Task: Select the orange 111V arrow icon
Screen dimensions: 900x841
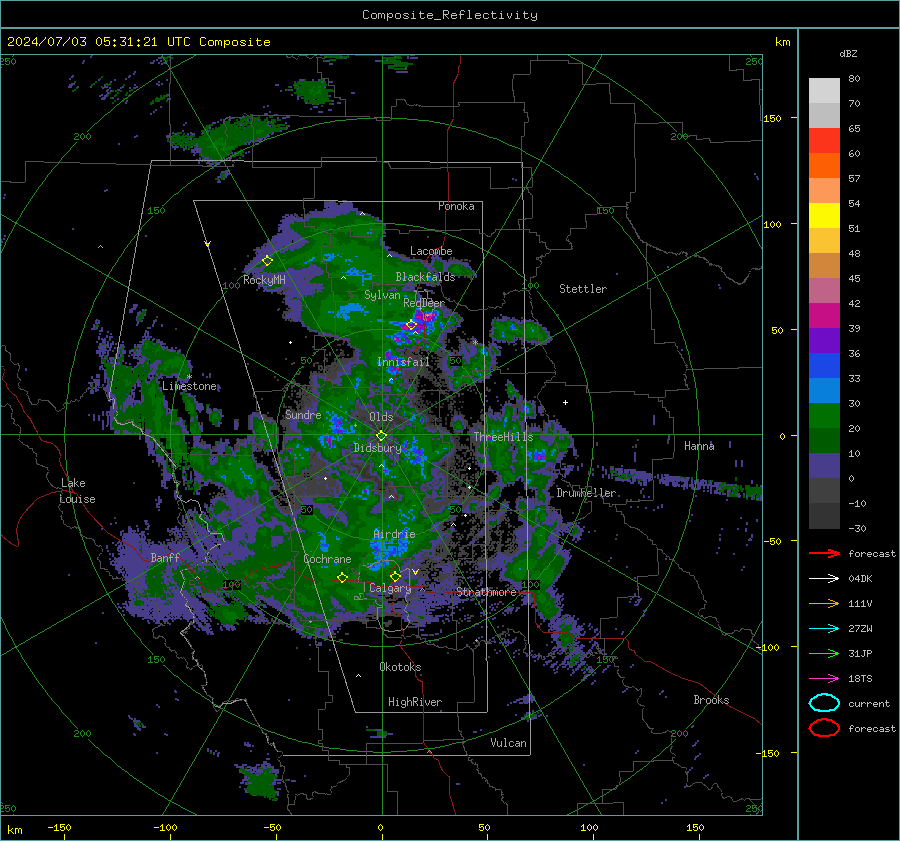Action: pyautogui.click(x=824, y=603)
